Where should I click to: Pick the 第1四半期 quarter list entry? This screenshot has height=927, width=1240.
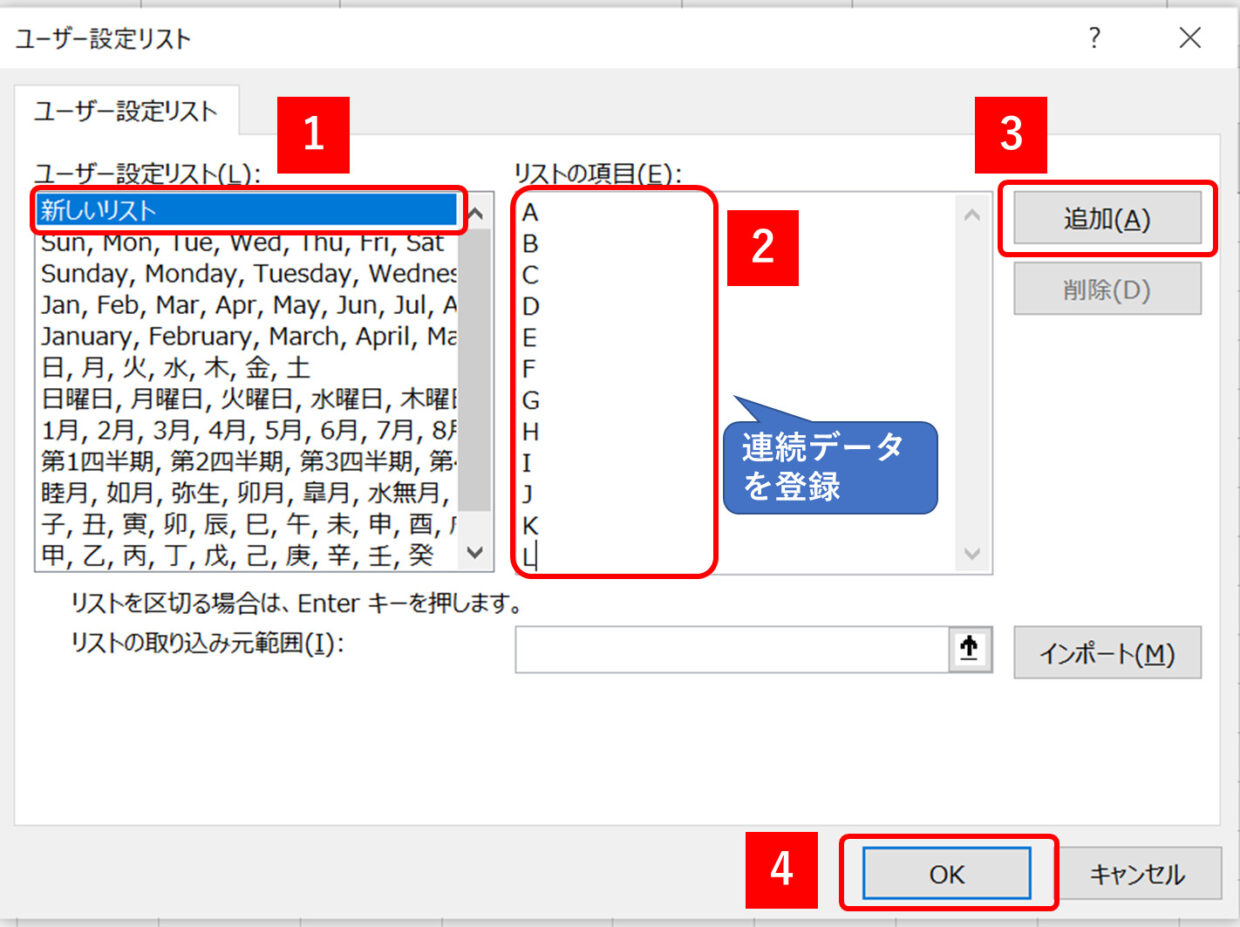(x=246, y=462)
